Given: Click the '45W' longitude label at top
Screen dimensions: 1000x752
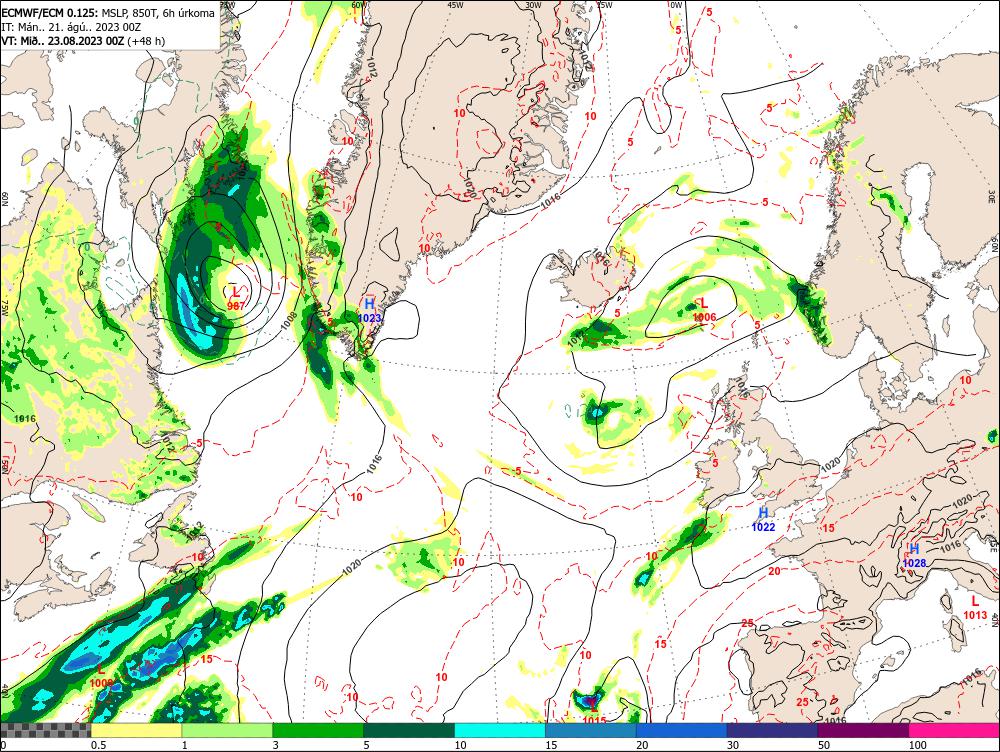Looking at the screenshot, I should 455,5.
